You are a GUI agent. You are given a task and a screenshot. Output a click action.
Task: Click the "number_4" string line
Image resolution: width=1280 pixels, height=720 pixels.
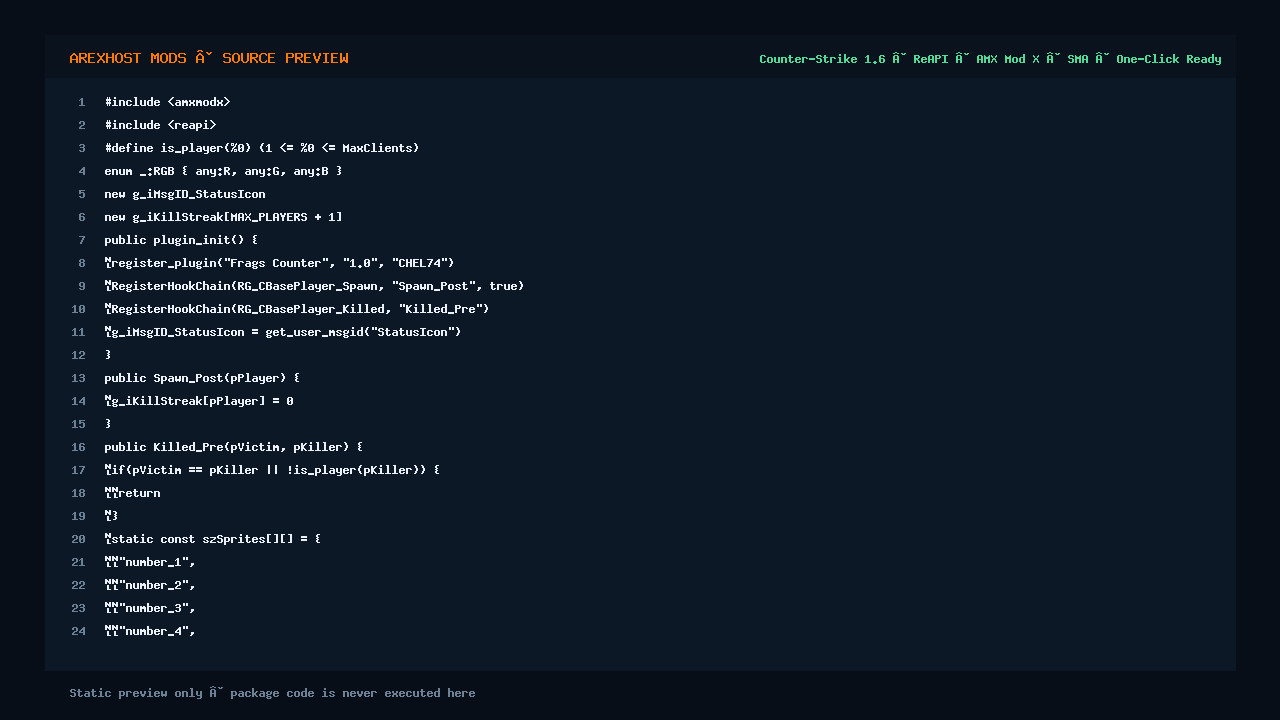pyautogui.click(x=150, y=631)
